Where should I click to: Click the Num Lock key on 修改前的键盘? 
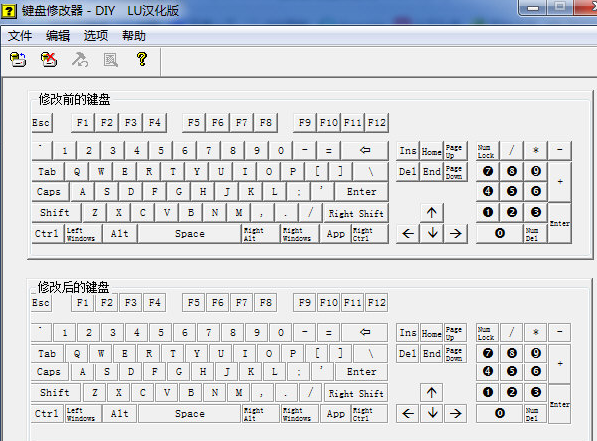pyautogui.click(x=488, y=151)
